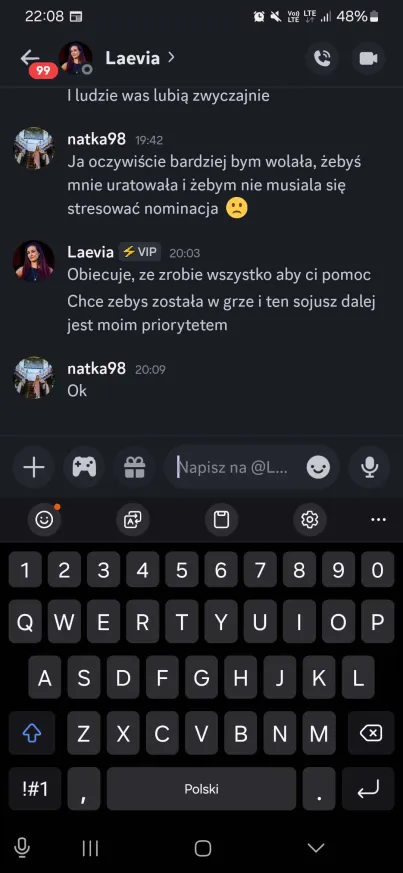Open keyboard clipboard icon

coord(221,520)
